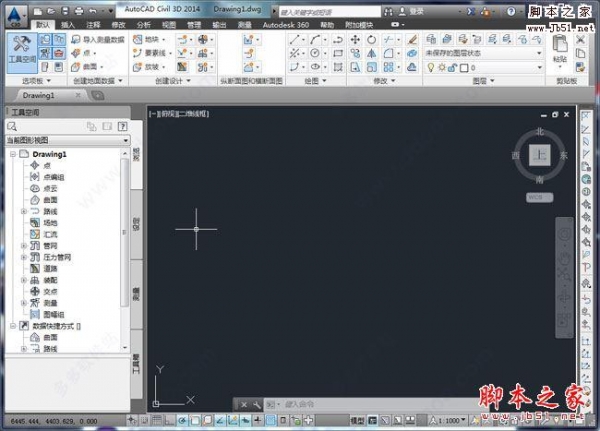This screenshot has height=431, width=600.
Task: Click the Toolspace help question mark icon
Action: point(122,126)
